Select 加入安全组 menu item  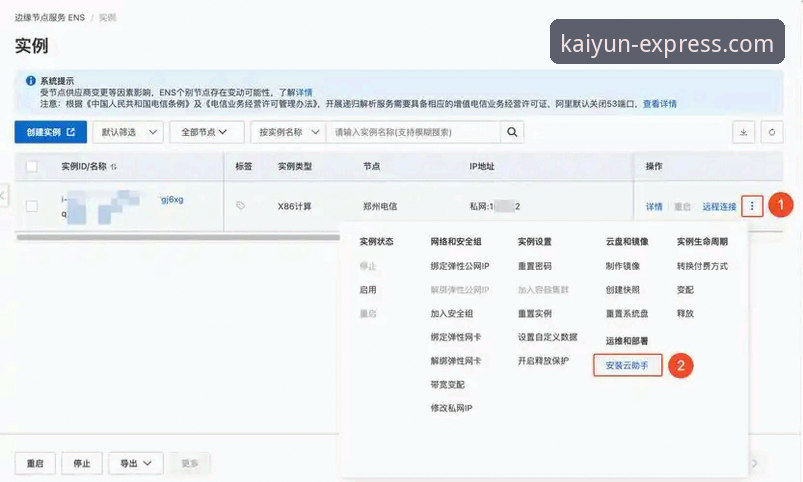(452, 313)
